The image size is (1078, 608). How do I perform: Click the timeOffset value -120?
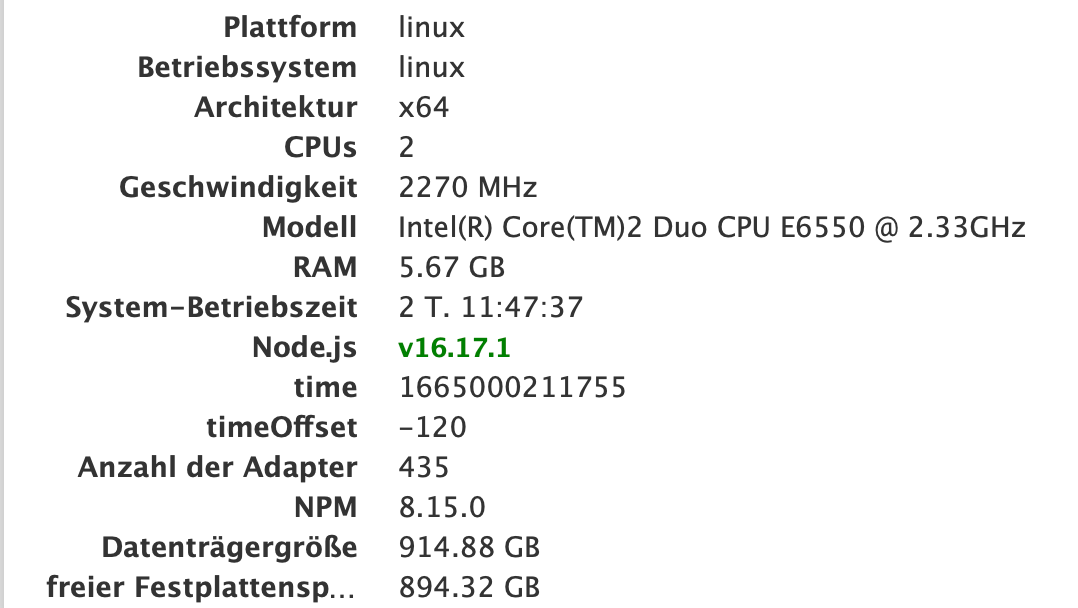(432, 428)
